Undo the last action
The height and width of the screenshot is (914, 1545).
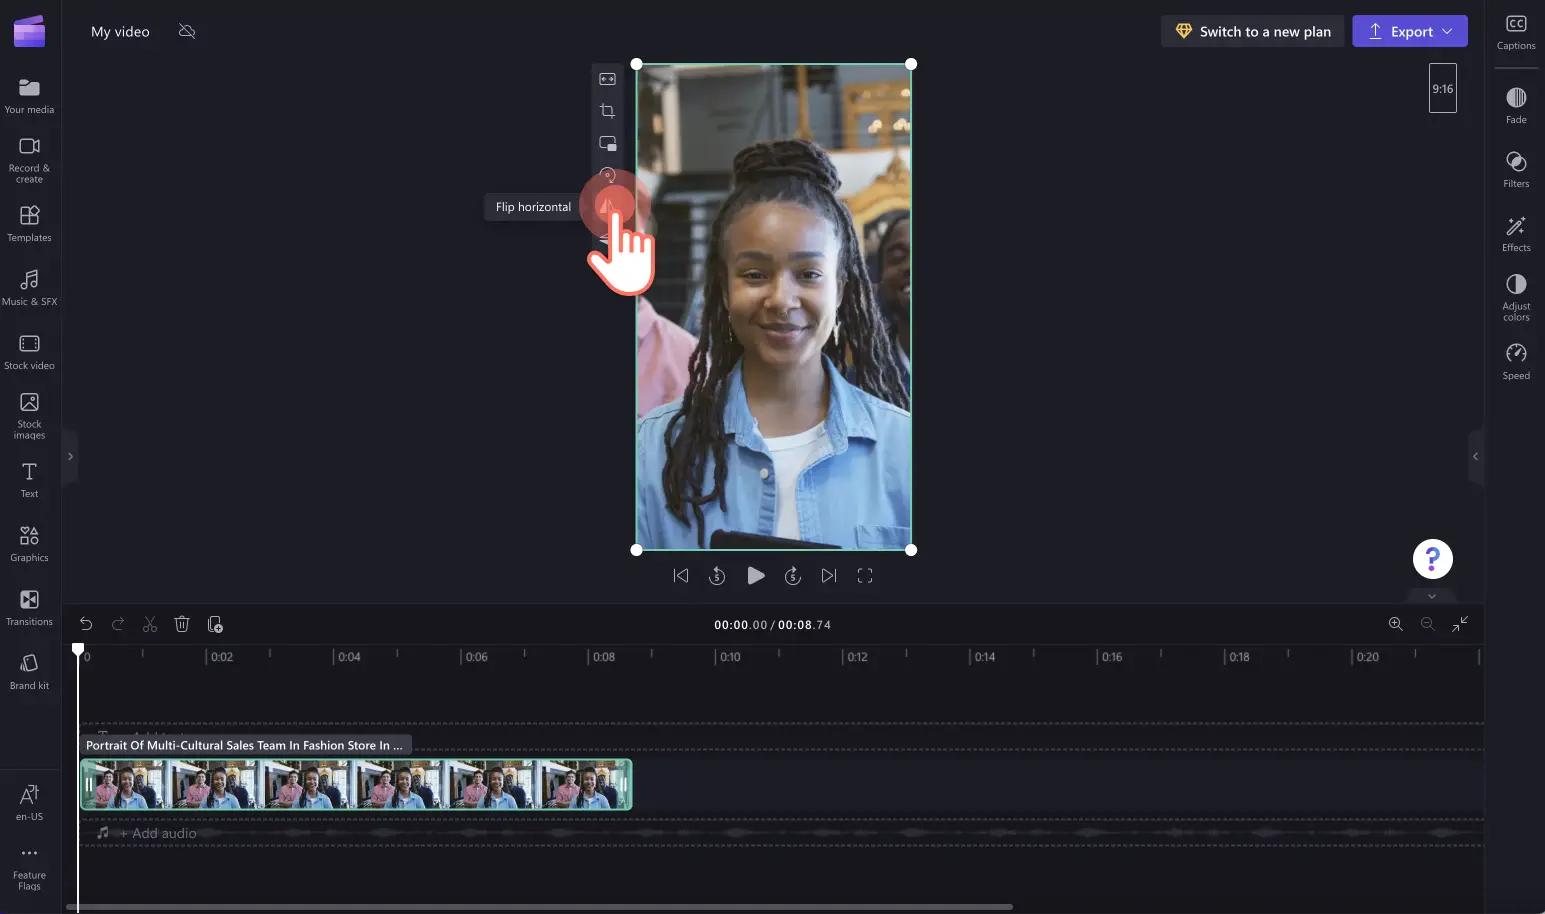tap(86, 624)
